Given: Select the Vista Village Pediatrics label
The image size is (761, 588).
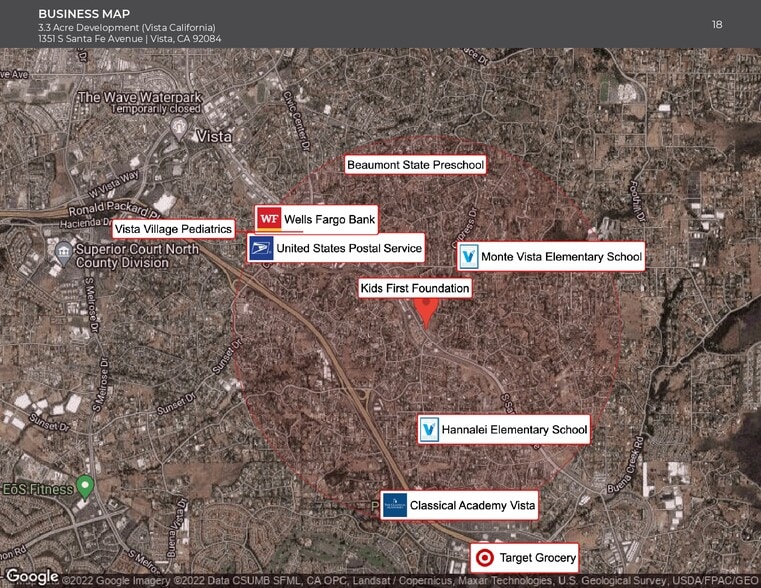Looking at the screenshot, I should tap(173, 229).
